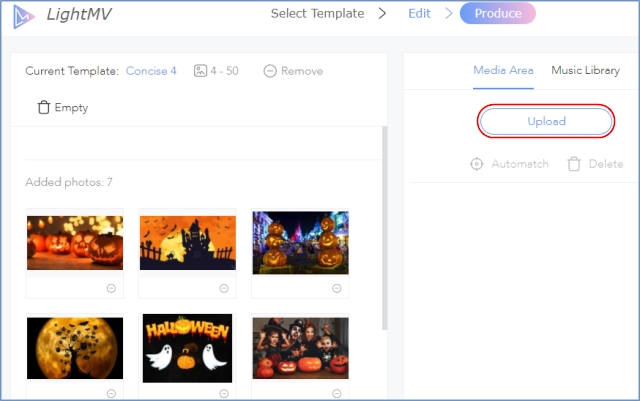This screenshot has height=401, width=640.
Task: Click the chevron arrow after Edit
Action: pos(448,13)
